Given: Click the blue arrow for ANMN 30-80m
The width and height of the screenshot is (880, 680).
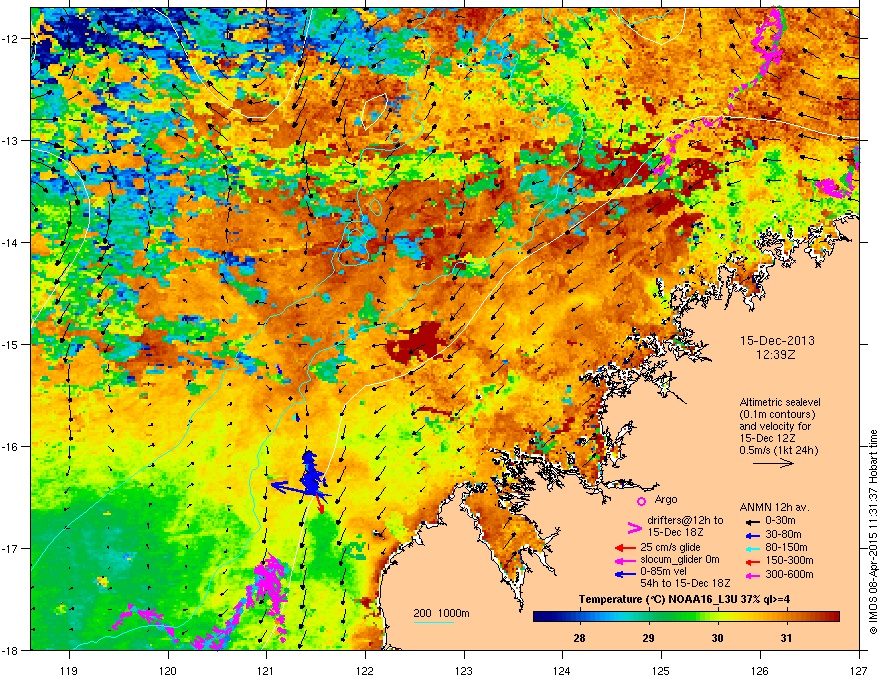Looking at the screenshot, I should [x=751, y=535].
